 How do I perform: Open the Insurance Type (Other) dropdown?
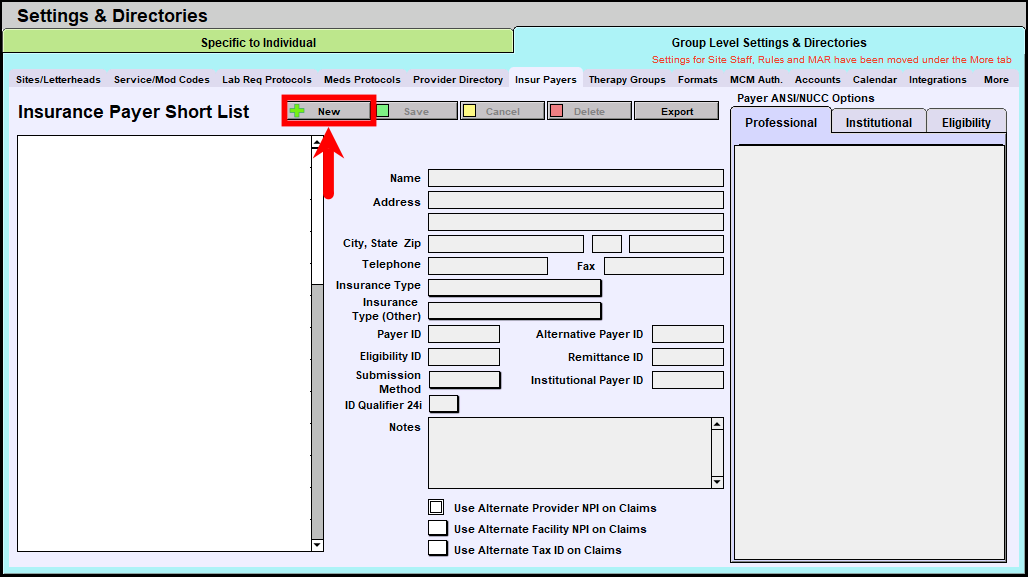514,310
